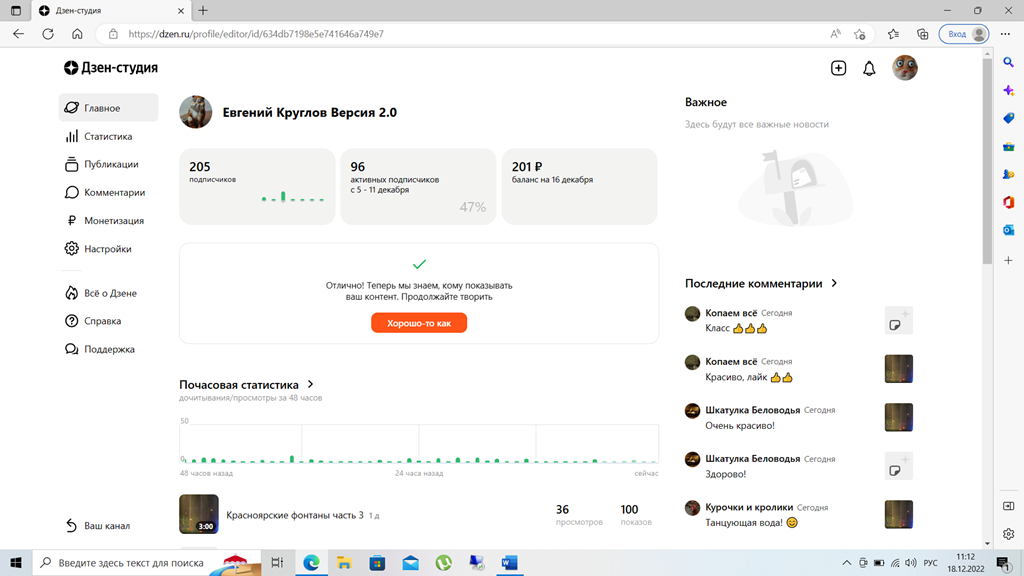Go back to Ваш канал
The image size is (1024, 576).
[98, 526]
